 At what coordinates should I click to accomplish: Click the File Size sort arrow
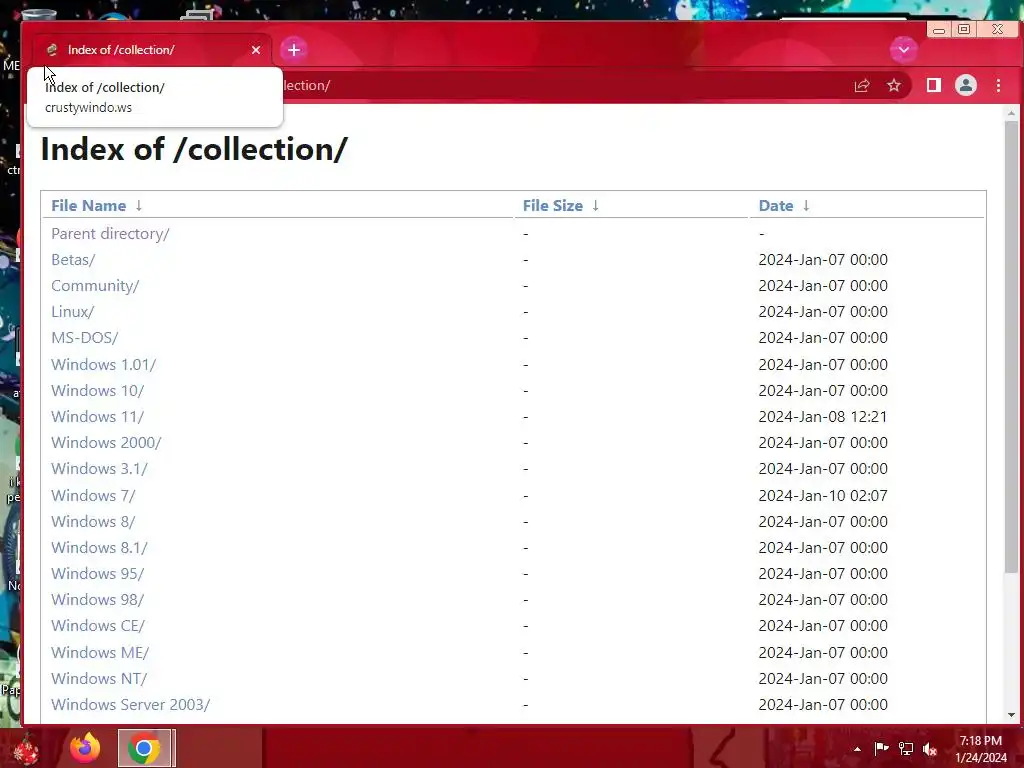pyautogui.click(x=595, y=206)
